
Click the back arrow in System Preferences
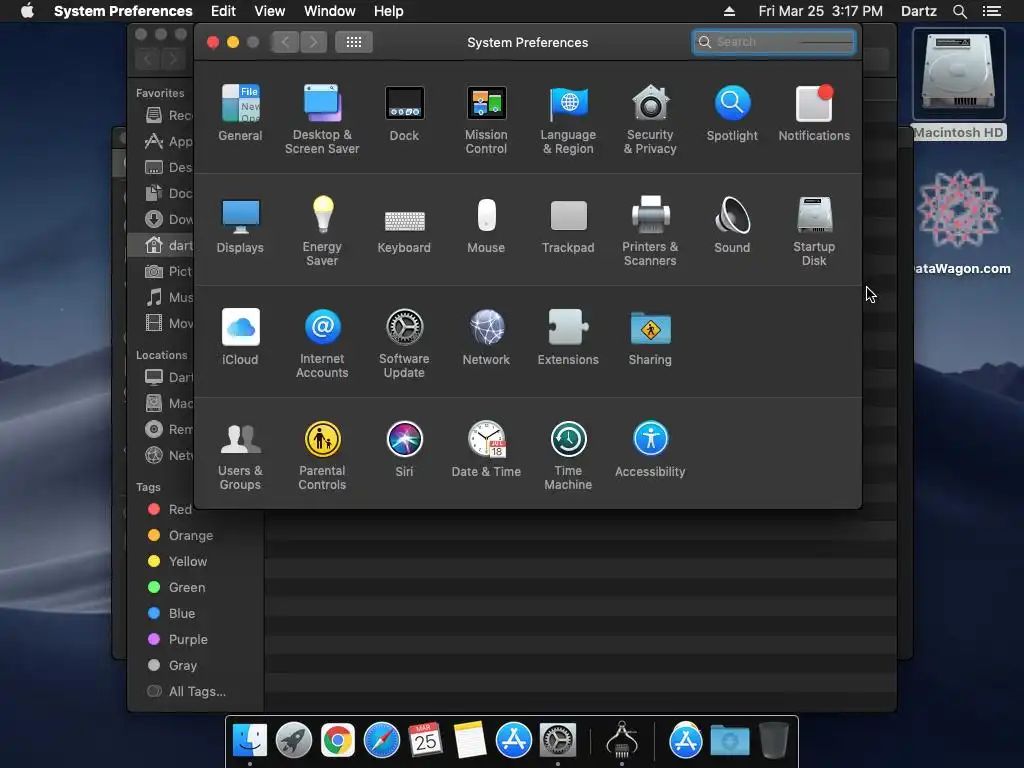tap(285, 42)
